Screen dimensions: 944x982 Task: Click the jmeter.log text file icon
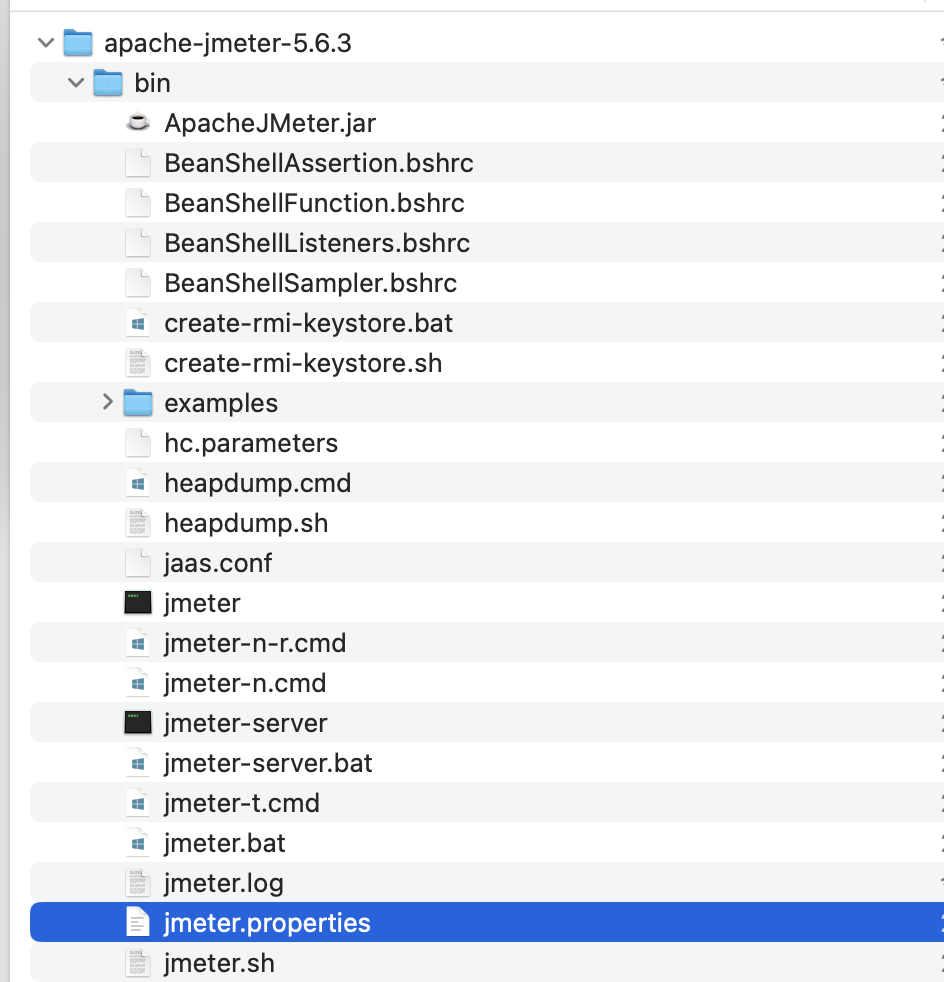coord(138,882)
